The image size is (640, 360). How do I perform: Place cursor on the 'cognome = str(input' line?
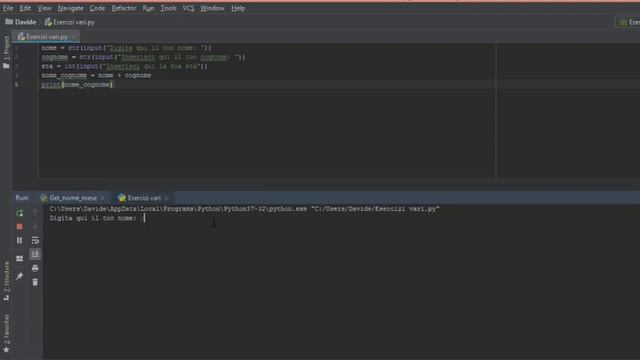click(x=143, y=57)
